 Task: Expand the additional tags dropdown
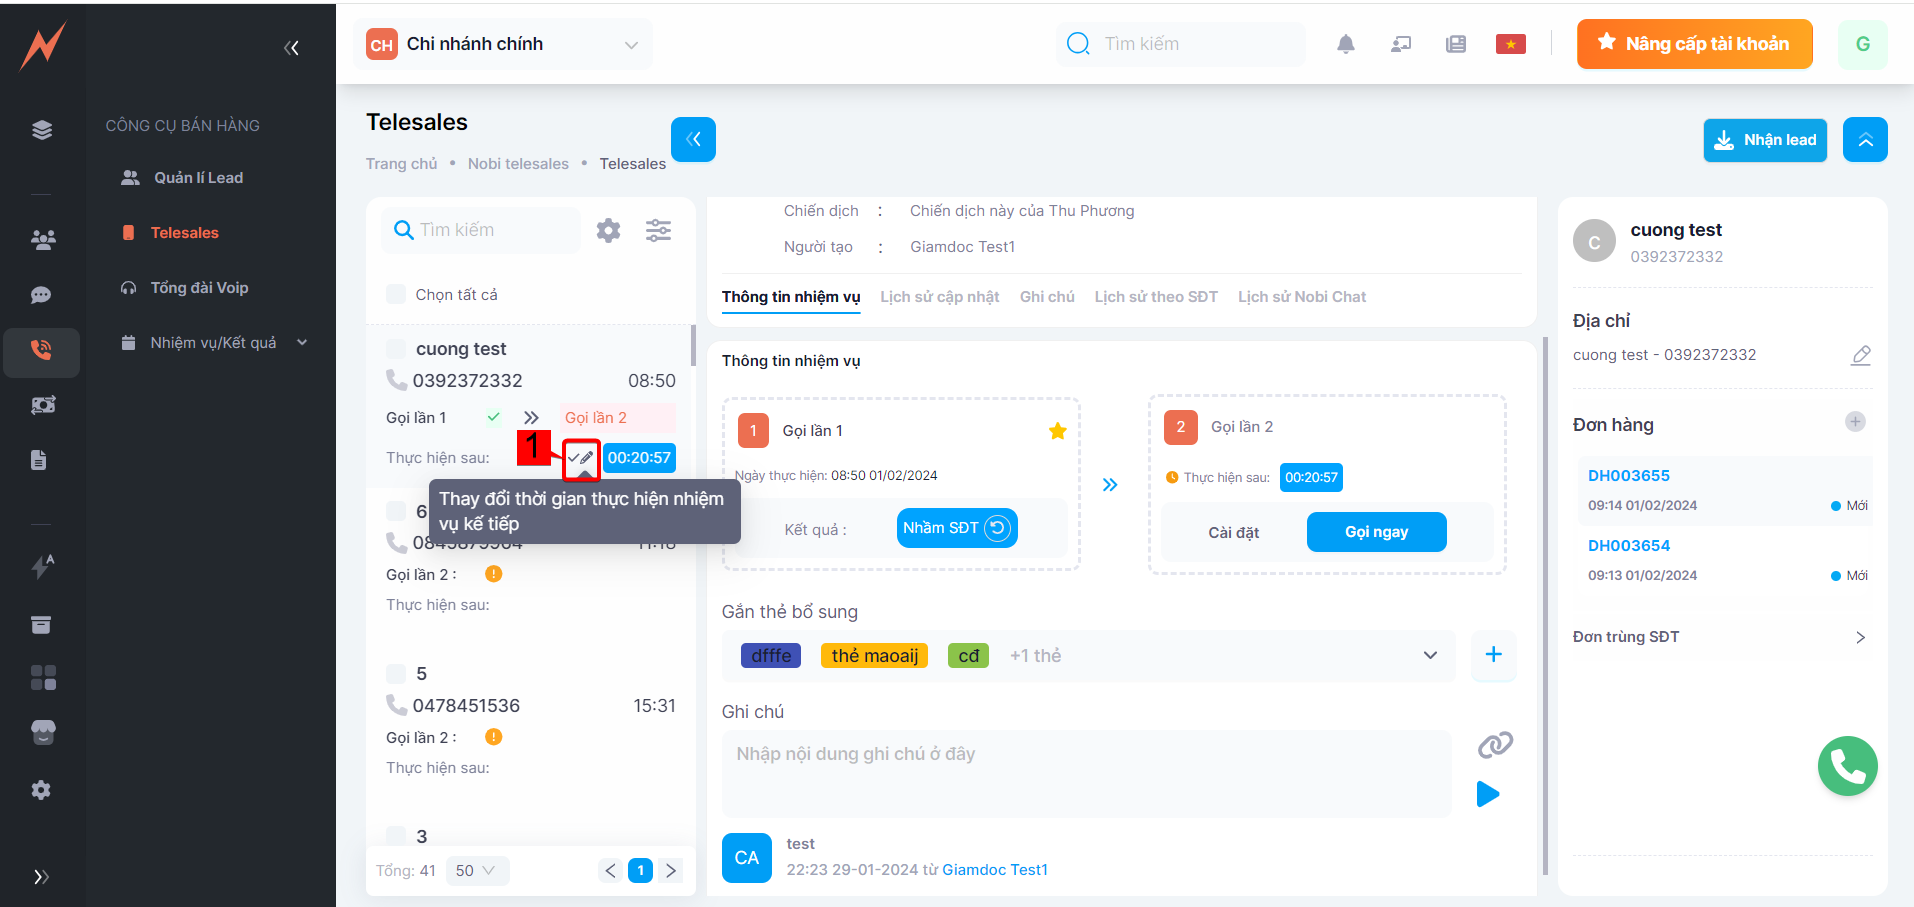click(x=1430, y=656)
